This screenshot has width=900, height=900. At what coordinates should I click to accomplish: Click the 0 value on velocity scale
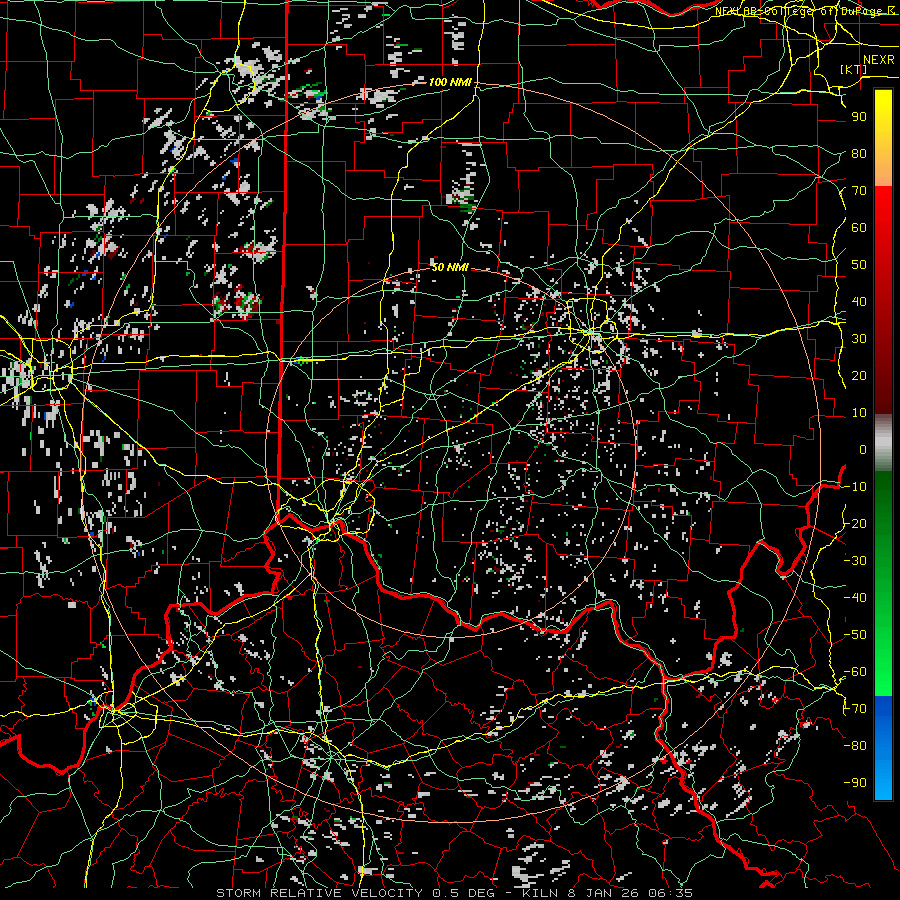pos(863,450)
